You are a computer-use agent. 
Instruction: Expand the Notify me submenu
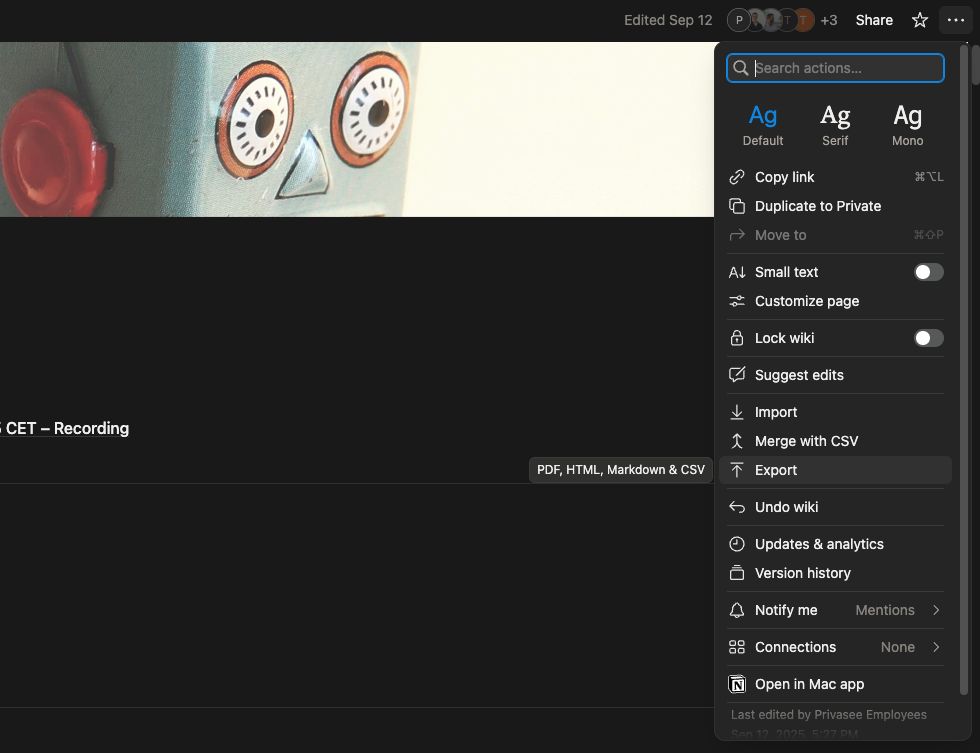tap(935, 610)
